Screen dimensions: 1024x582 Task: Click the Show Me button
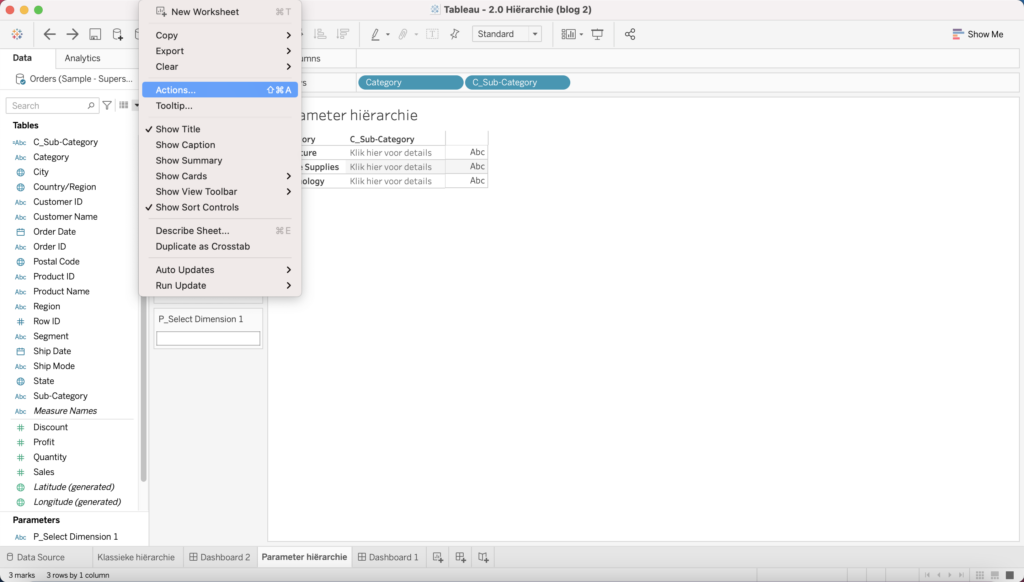pos(977,34)
